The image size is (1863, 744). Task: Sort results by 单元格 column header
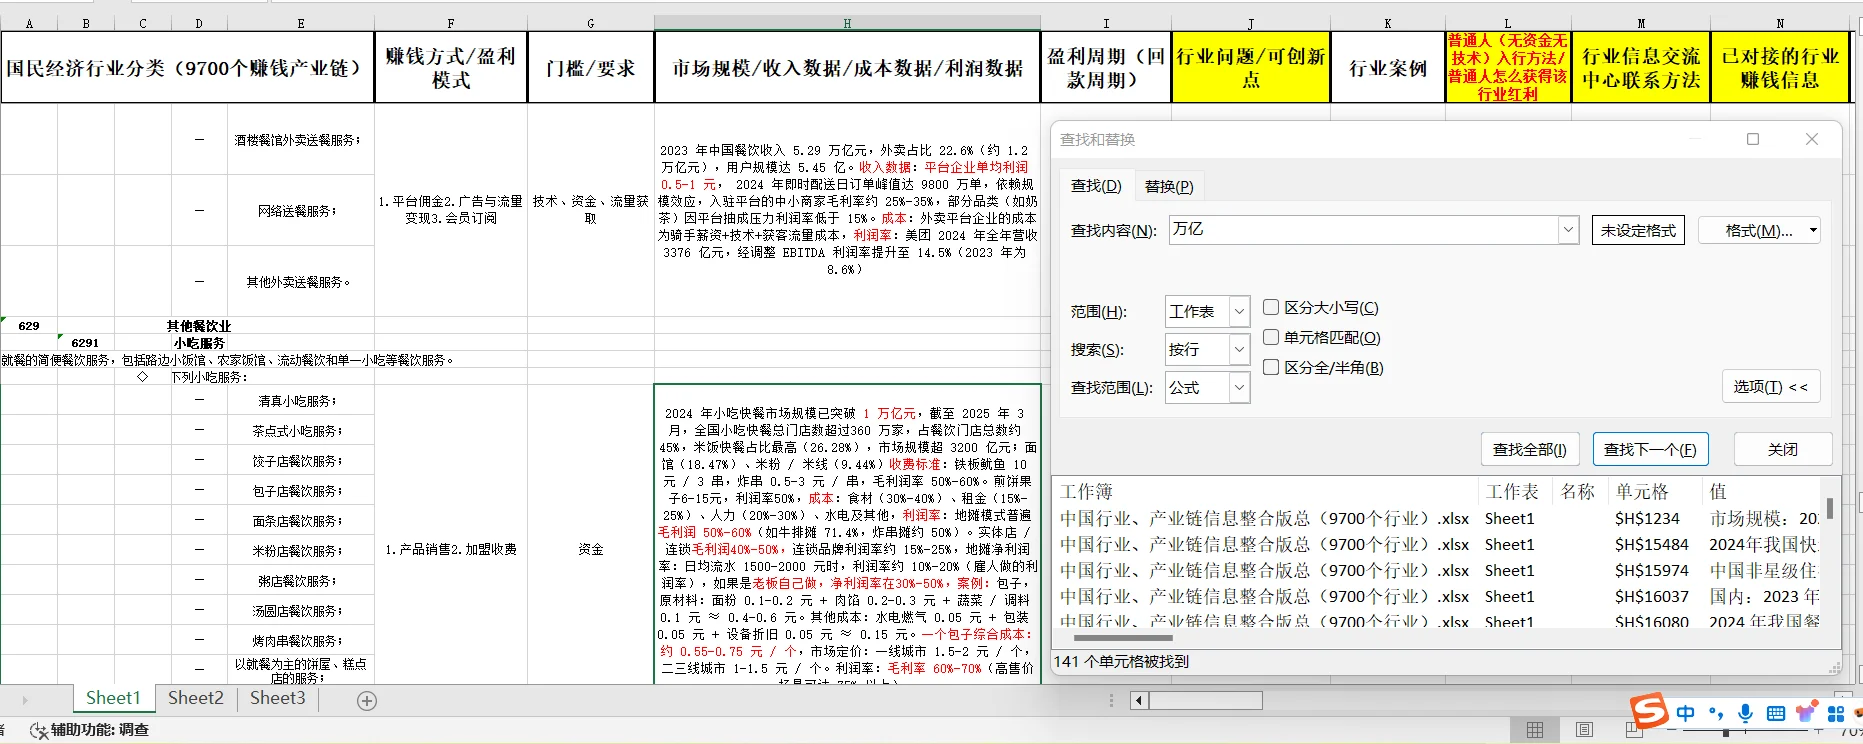(1654, 491)
